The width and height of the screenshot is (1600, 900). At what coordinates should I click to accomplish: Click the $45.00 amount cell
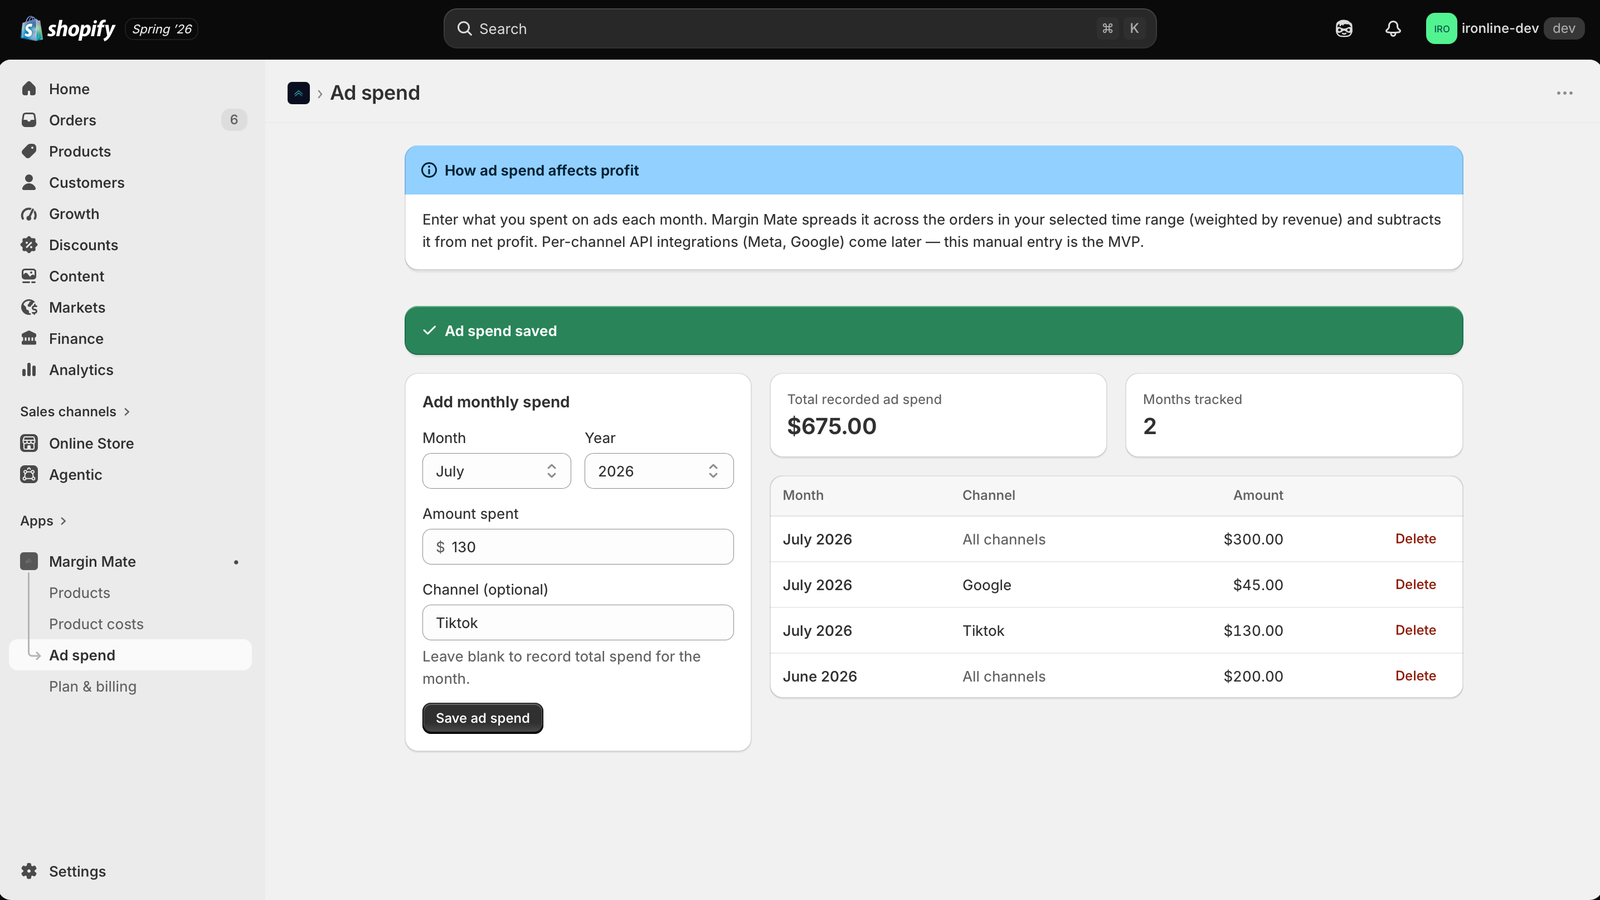pyautogui.click(x=1258, y=585)
